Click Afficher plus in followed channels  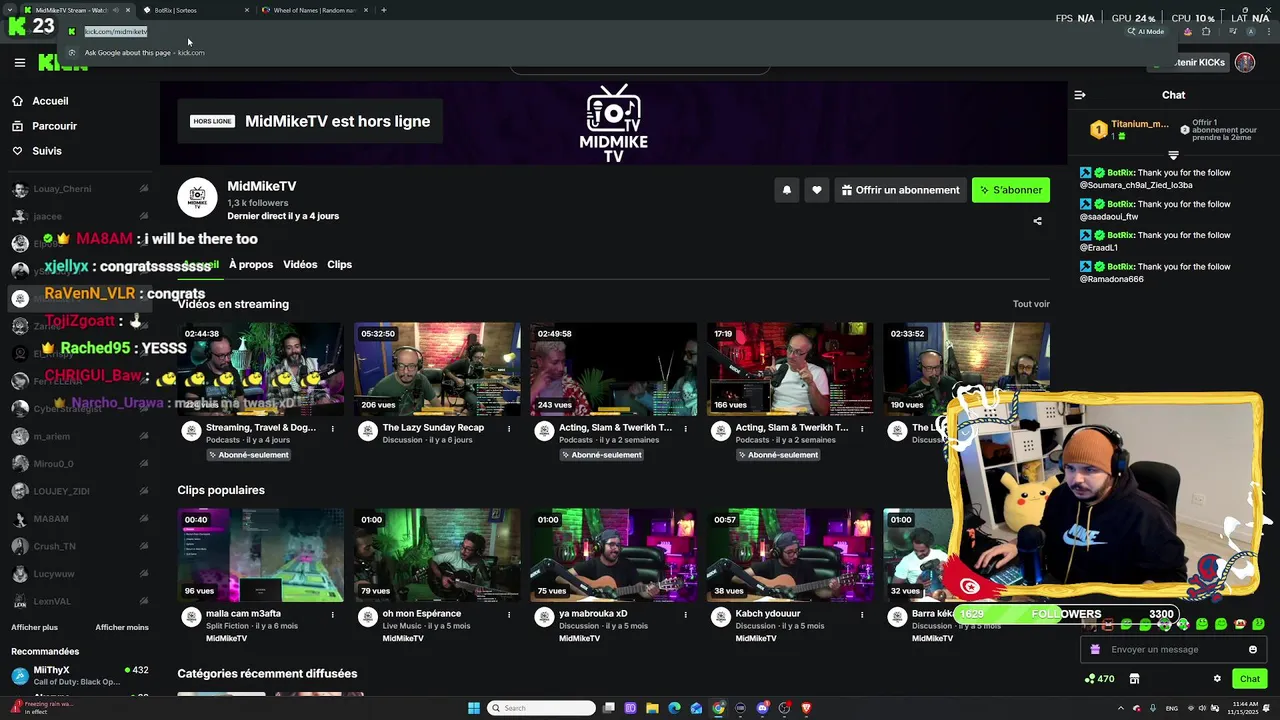(35, 627)
